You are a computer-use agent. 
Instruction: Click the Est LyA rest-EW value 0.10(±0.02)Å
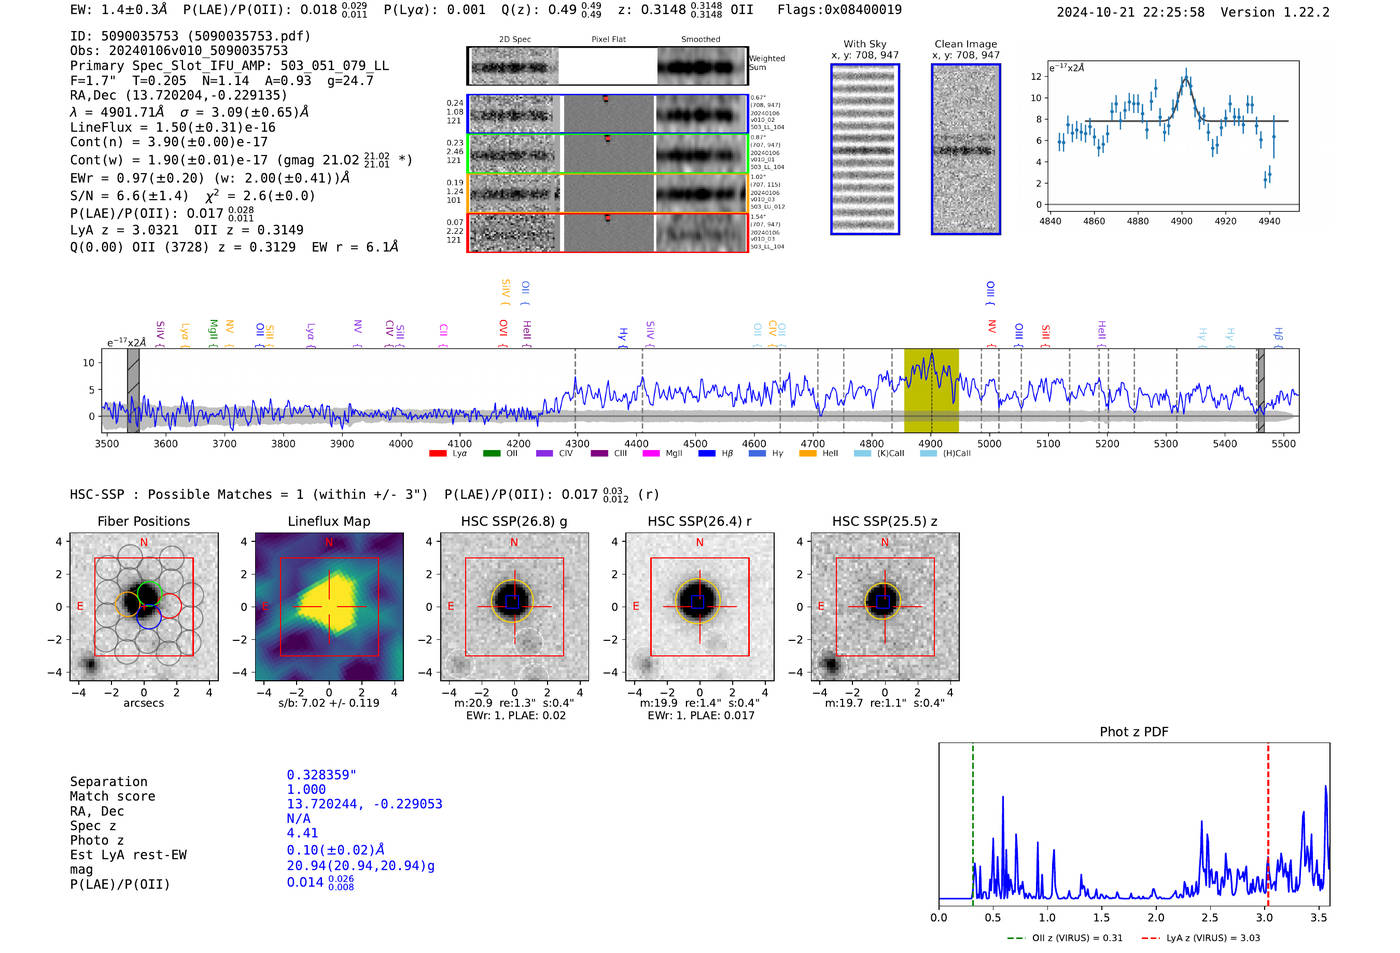tap(335, 850)
